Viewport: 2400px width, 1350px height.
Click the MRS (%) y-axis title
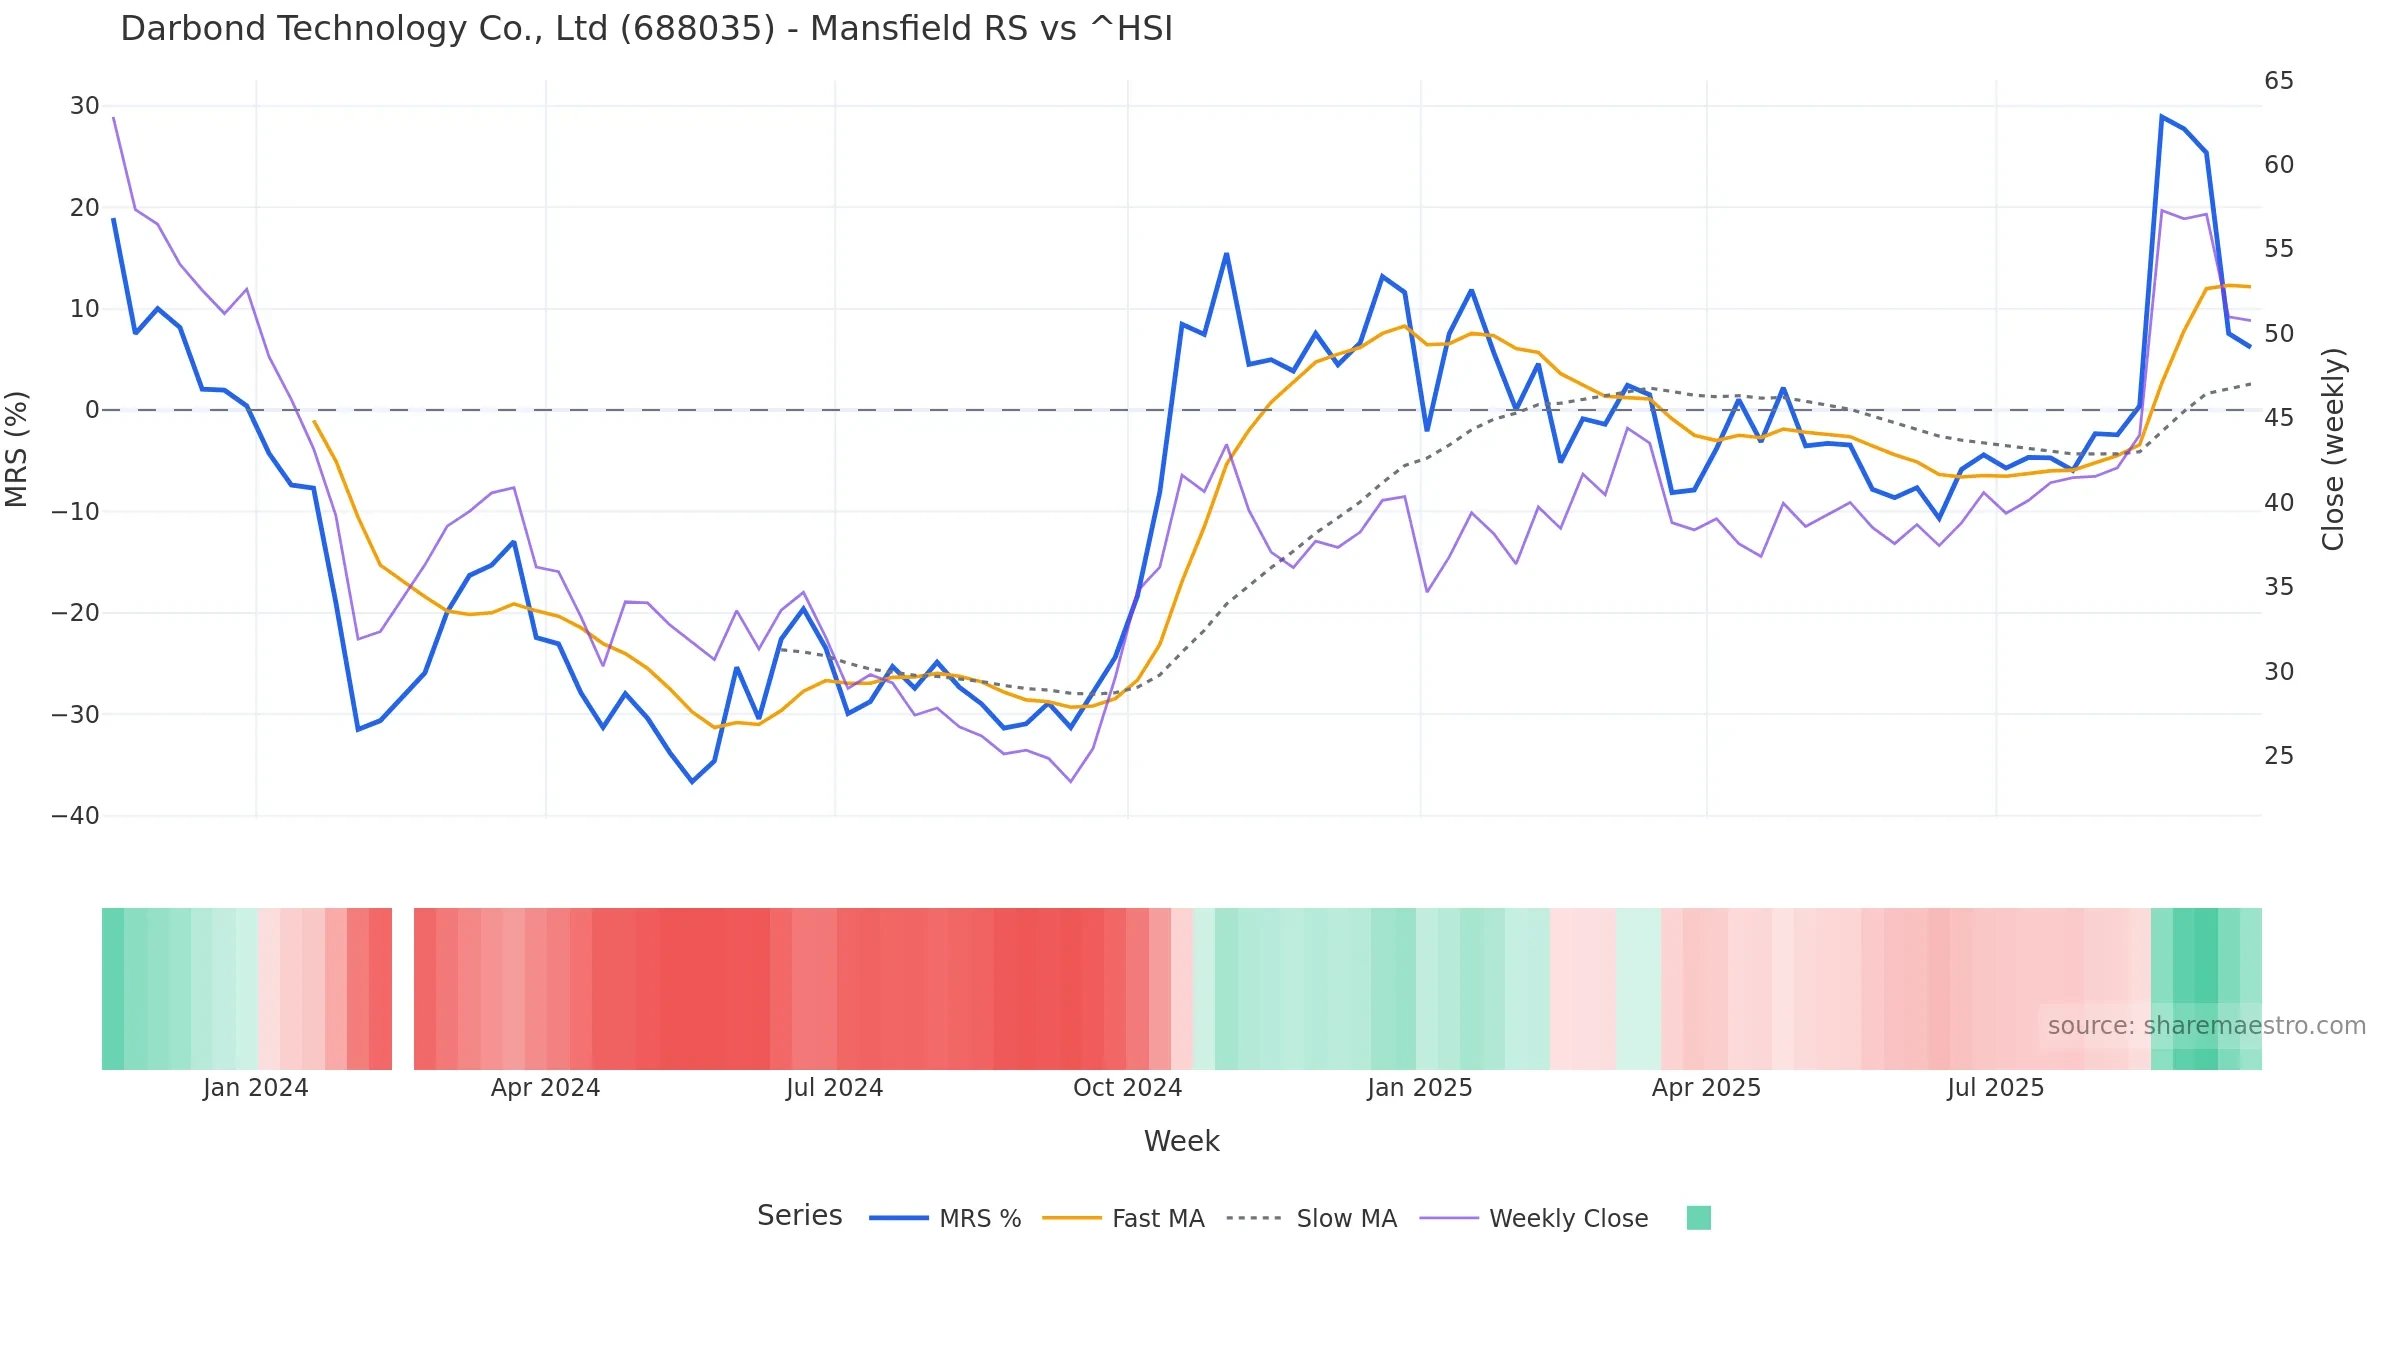point(17,449)
